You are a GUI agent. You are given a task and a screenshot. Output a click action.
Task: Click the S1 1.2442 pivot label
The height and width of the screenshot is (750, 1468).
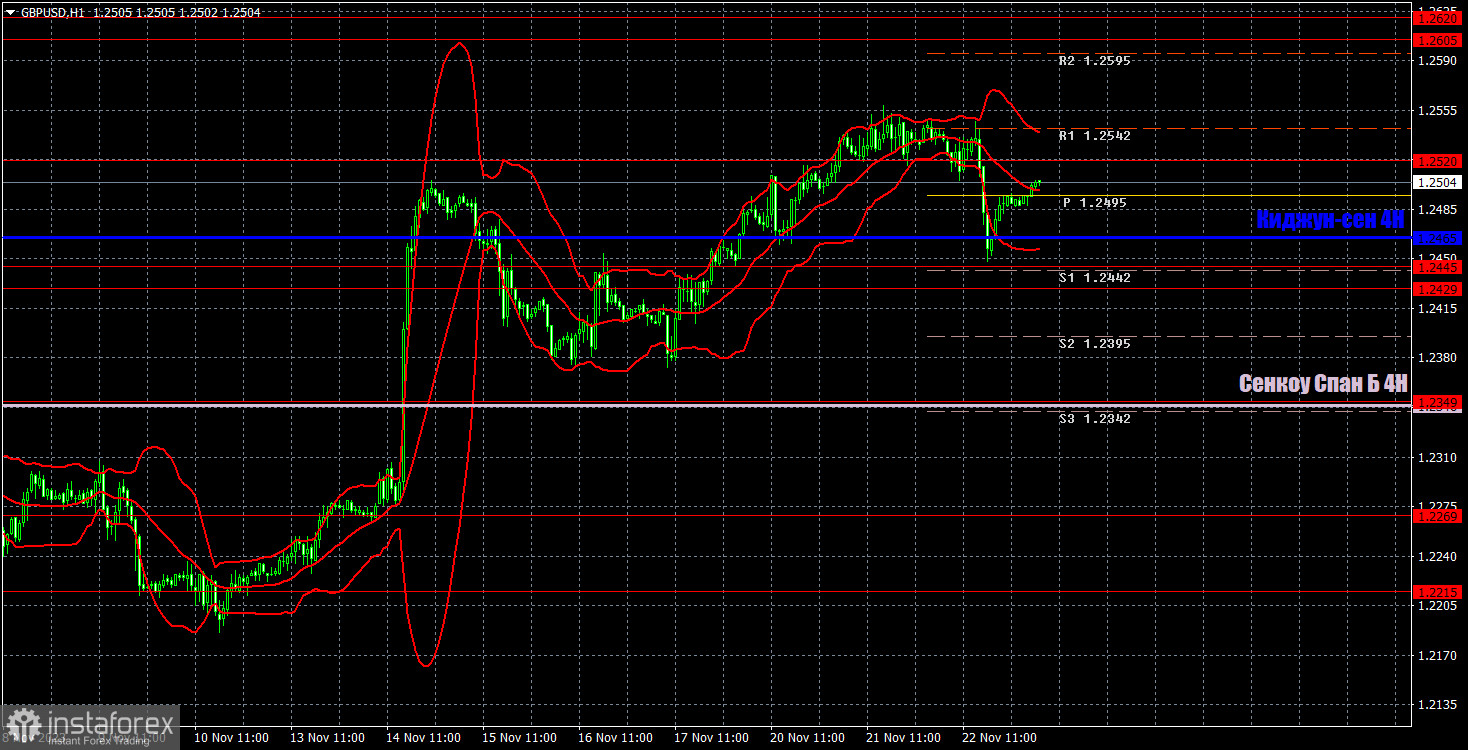point(1094,278)
